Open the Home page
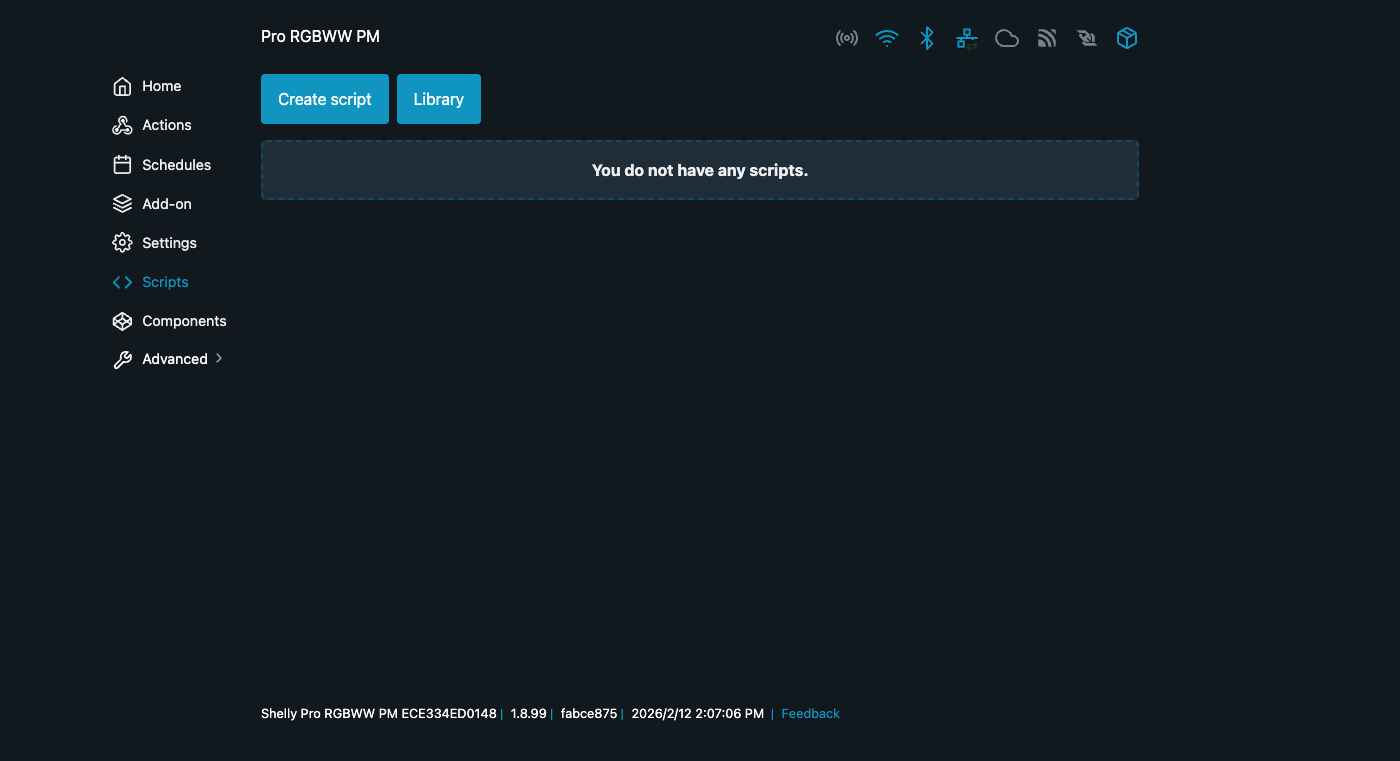 point(161,86)
